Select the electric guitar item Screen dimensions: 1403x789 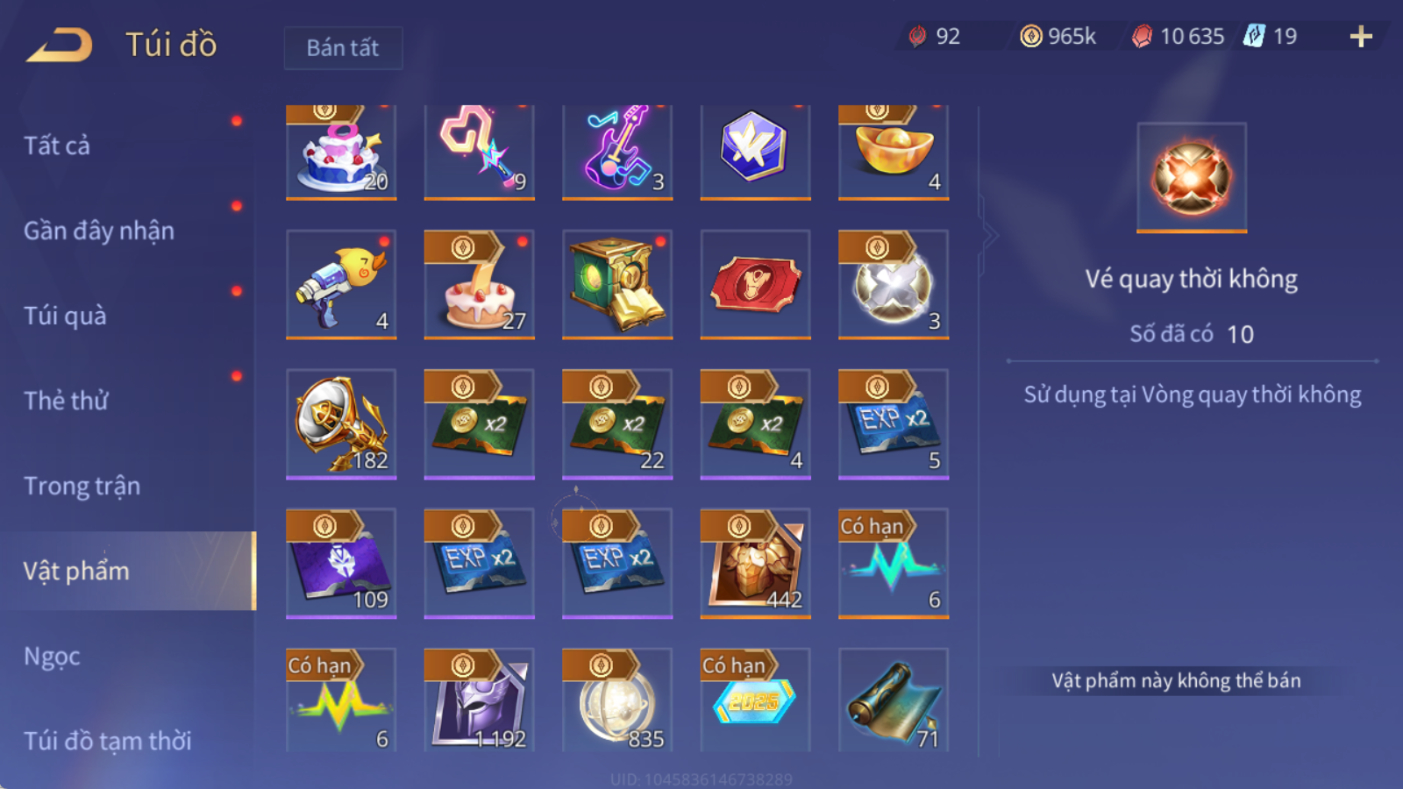click(x=617, y=152)
